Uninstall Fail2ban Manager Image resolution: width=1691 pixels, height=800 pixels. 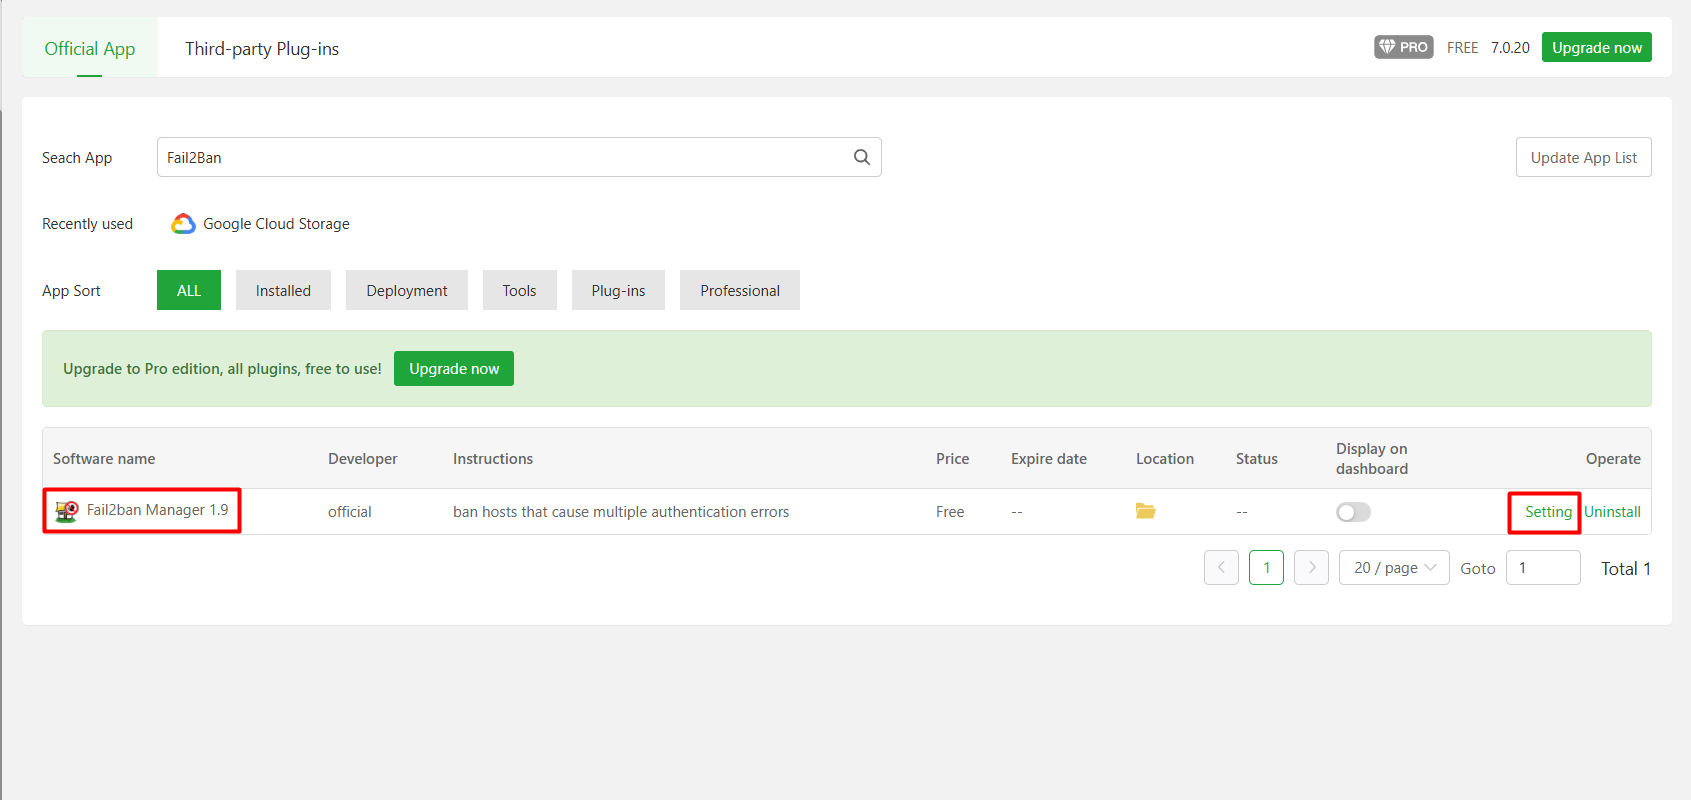[1612, 512]
